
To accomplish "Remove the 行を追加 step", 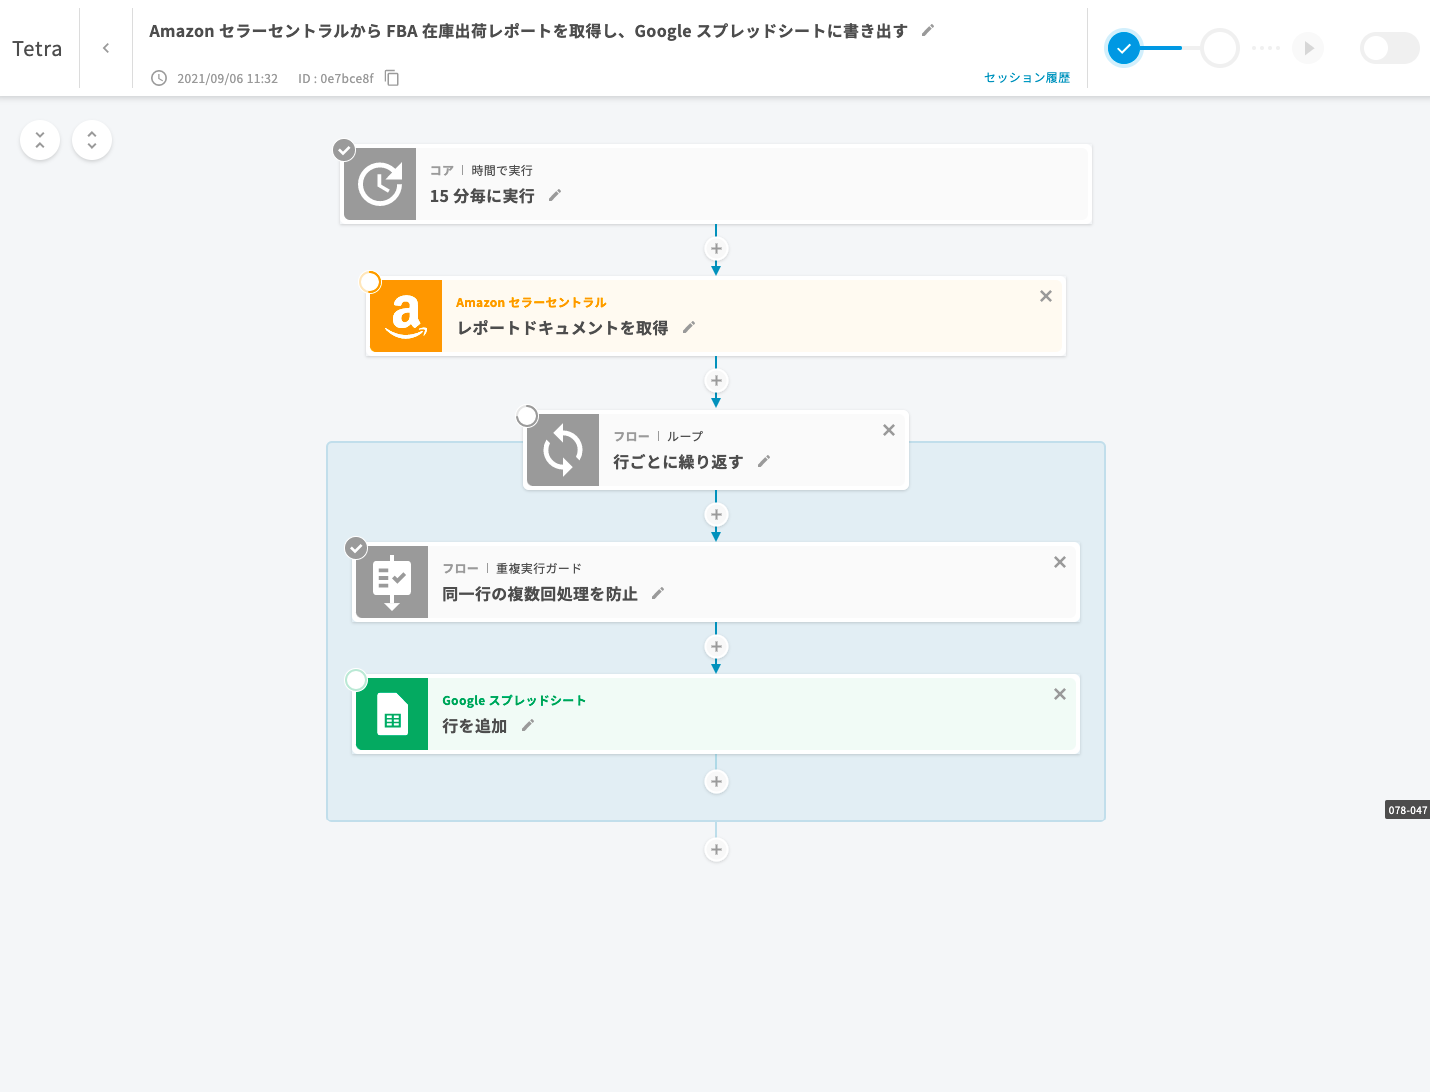I will pos(1060,694).
